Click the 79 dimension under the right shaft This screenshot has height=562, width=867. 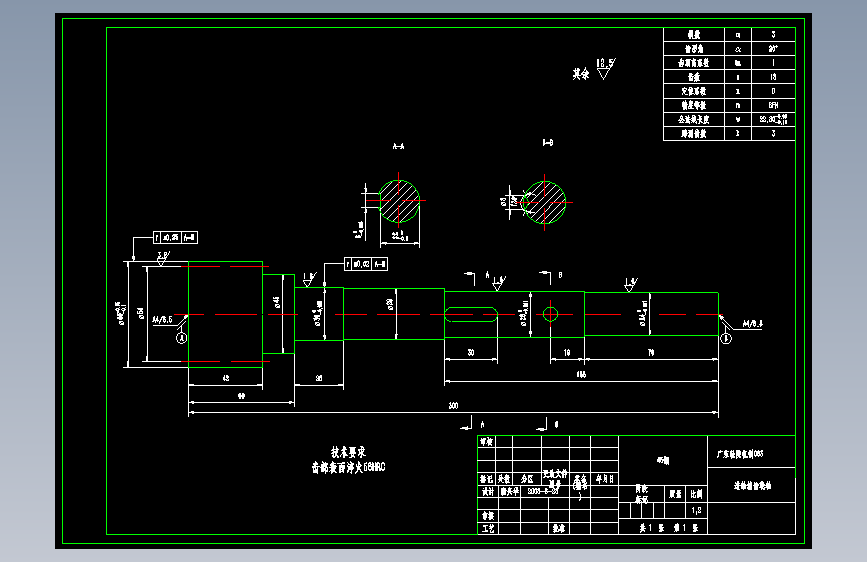(651, 352)
